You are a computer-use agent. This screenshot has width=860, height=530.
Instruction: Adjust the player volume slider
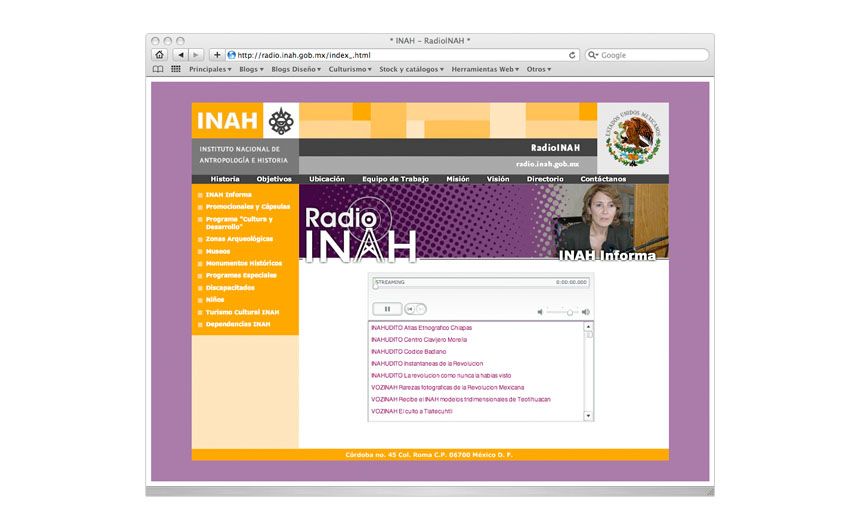[563, 312]
